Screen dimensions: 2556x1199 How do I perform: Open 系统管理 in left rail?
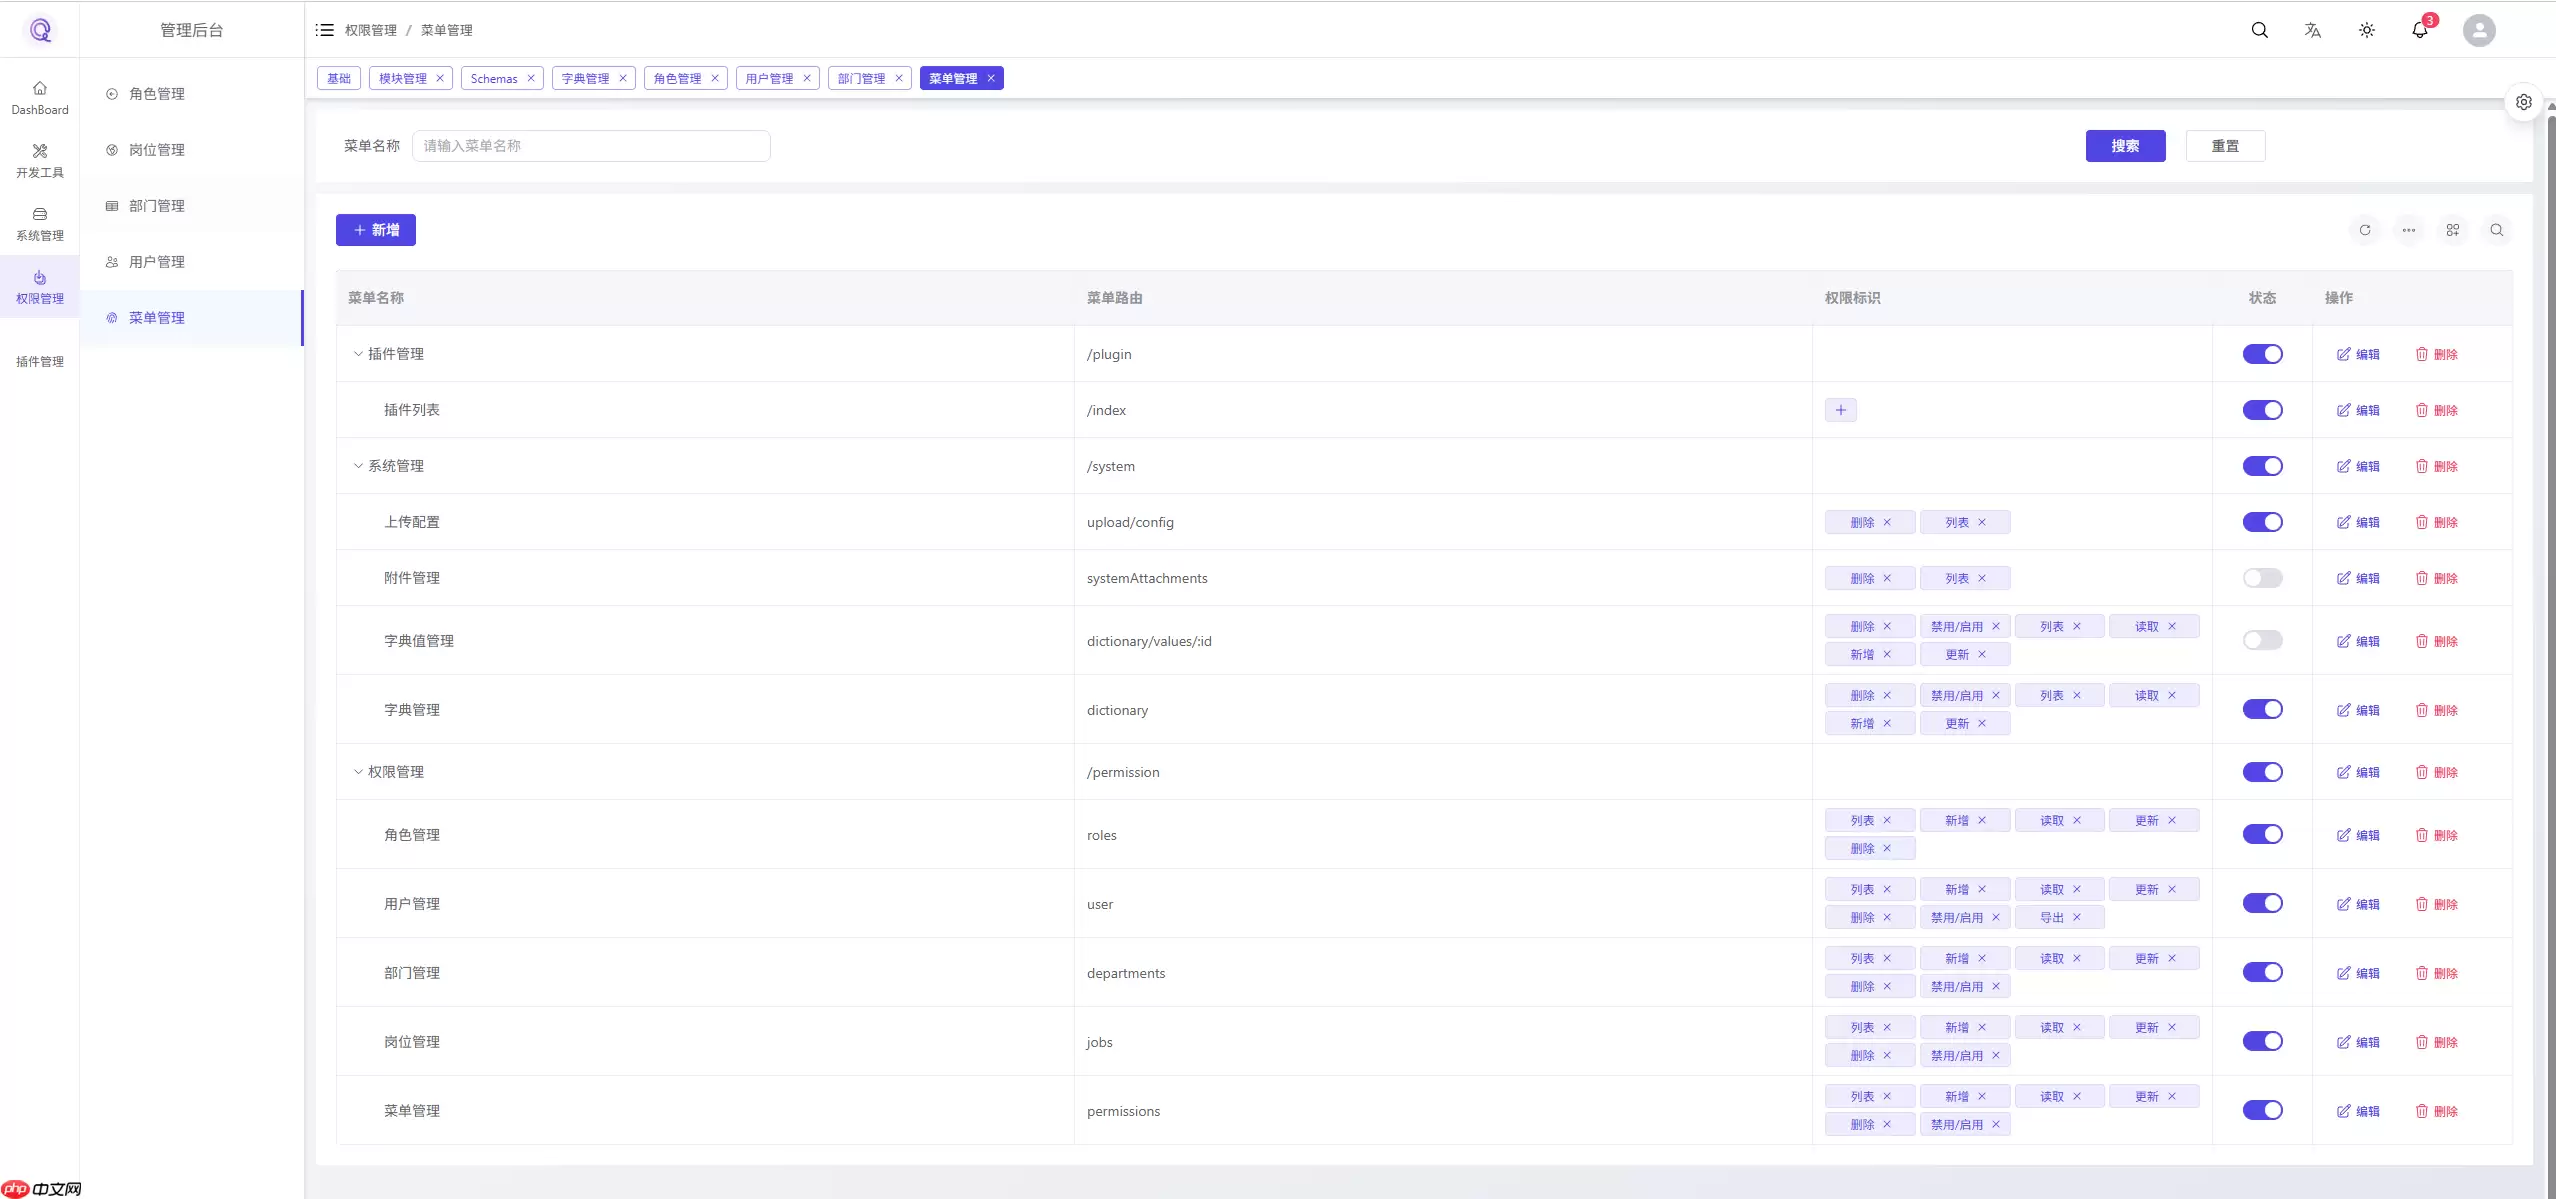tap(40, 223)
